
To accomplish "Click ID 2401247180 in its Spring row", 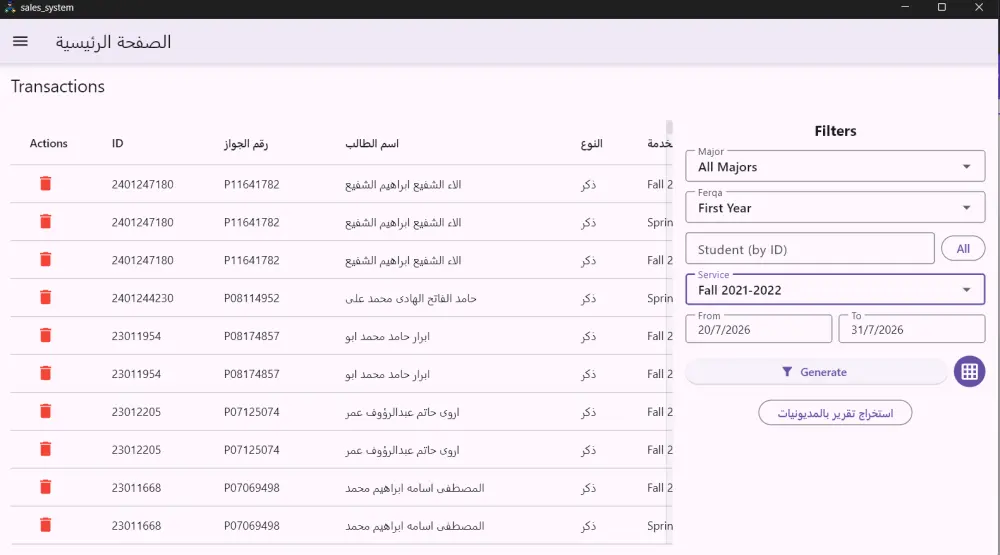I will tap(142, 222).
